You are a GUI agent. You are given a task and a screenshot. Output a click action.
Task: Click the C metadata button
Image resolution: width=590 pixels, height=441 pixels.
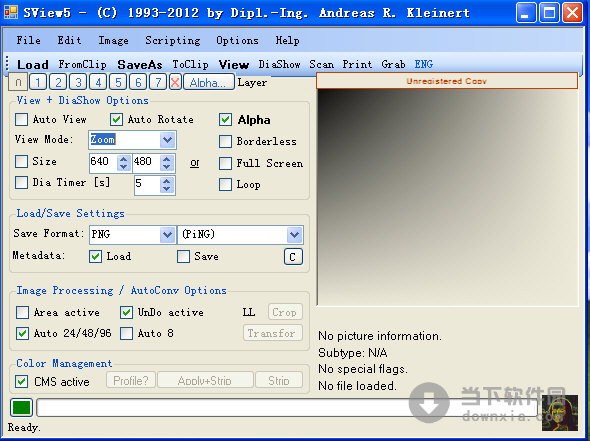(293, 257)
